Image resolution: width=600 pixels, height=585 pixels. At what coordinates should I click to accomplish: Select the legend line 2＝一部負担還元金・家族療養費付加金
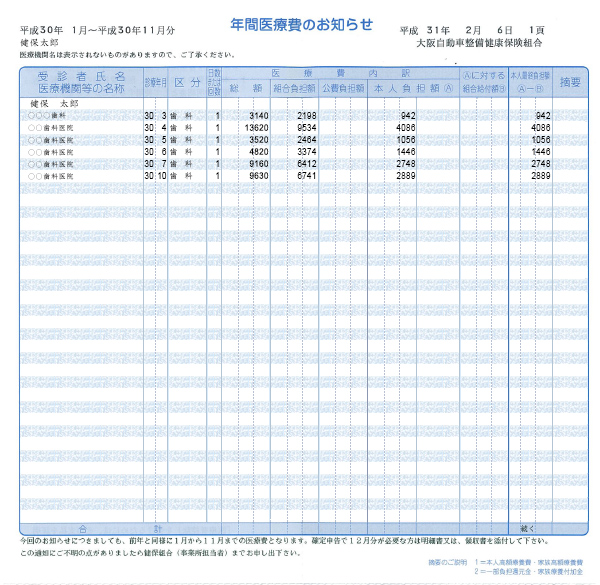point(528,572)
